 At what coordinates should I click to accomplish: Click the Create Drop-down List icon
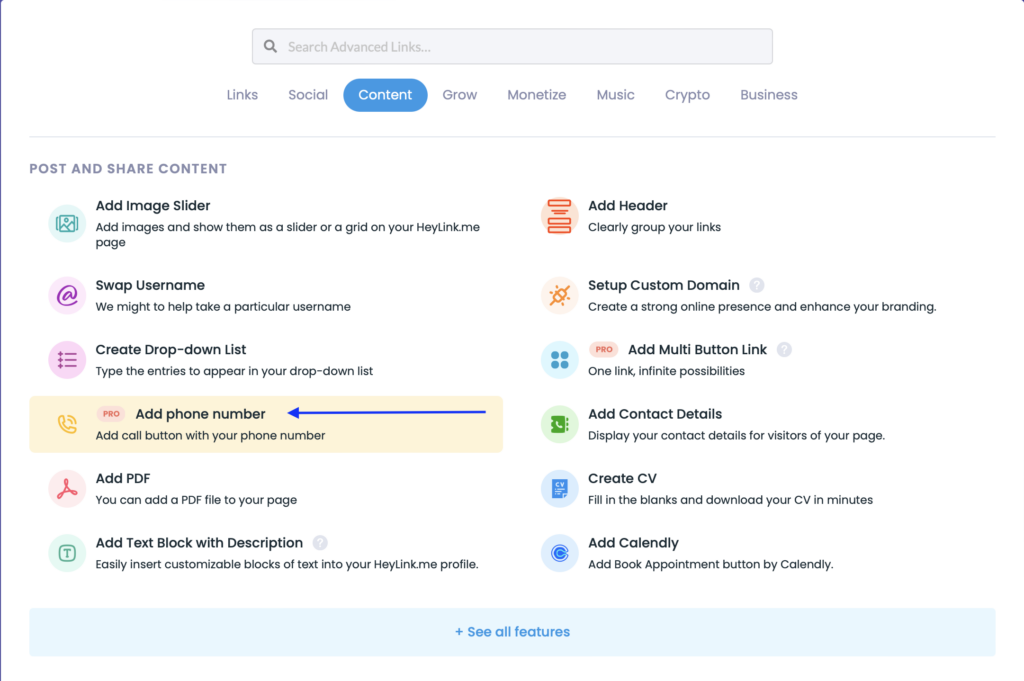pyautogui.click(x=67, y=360)
